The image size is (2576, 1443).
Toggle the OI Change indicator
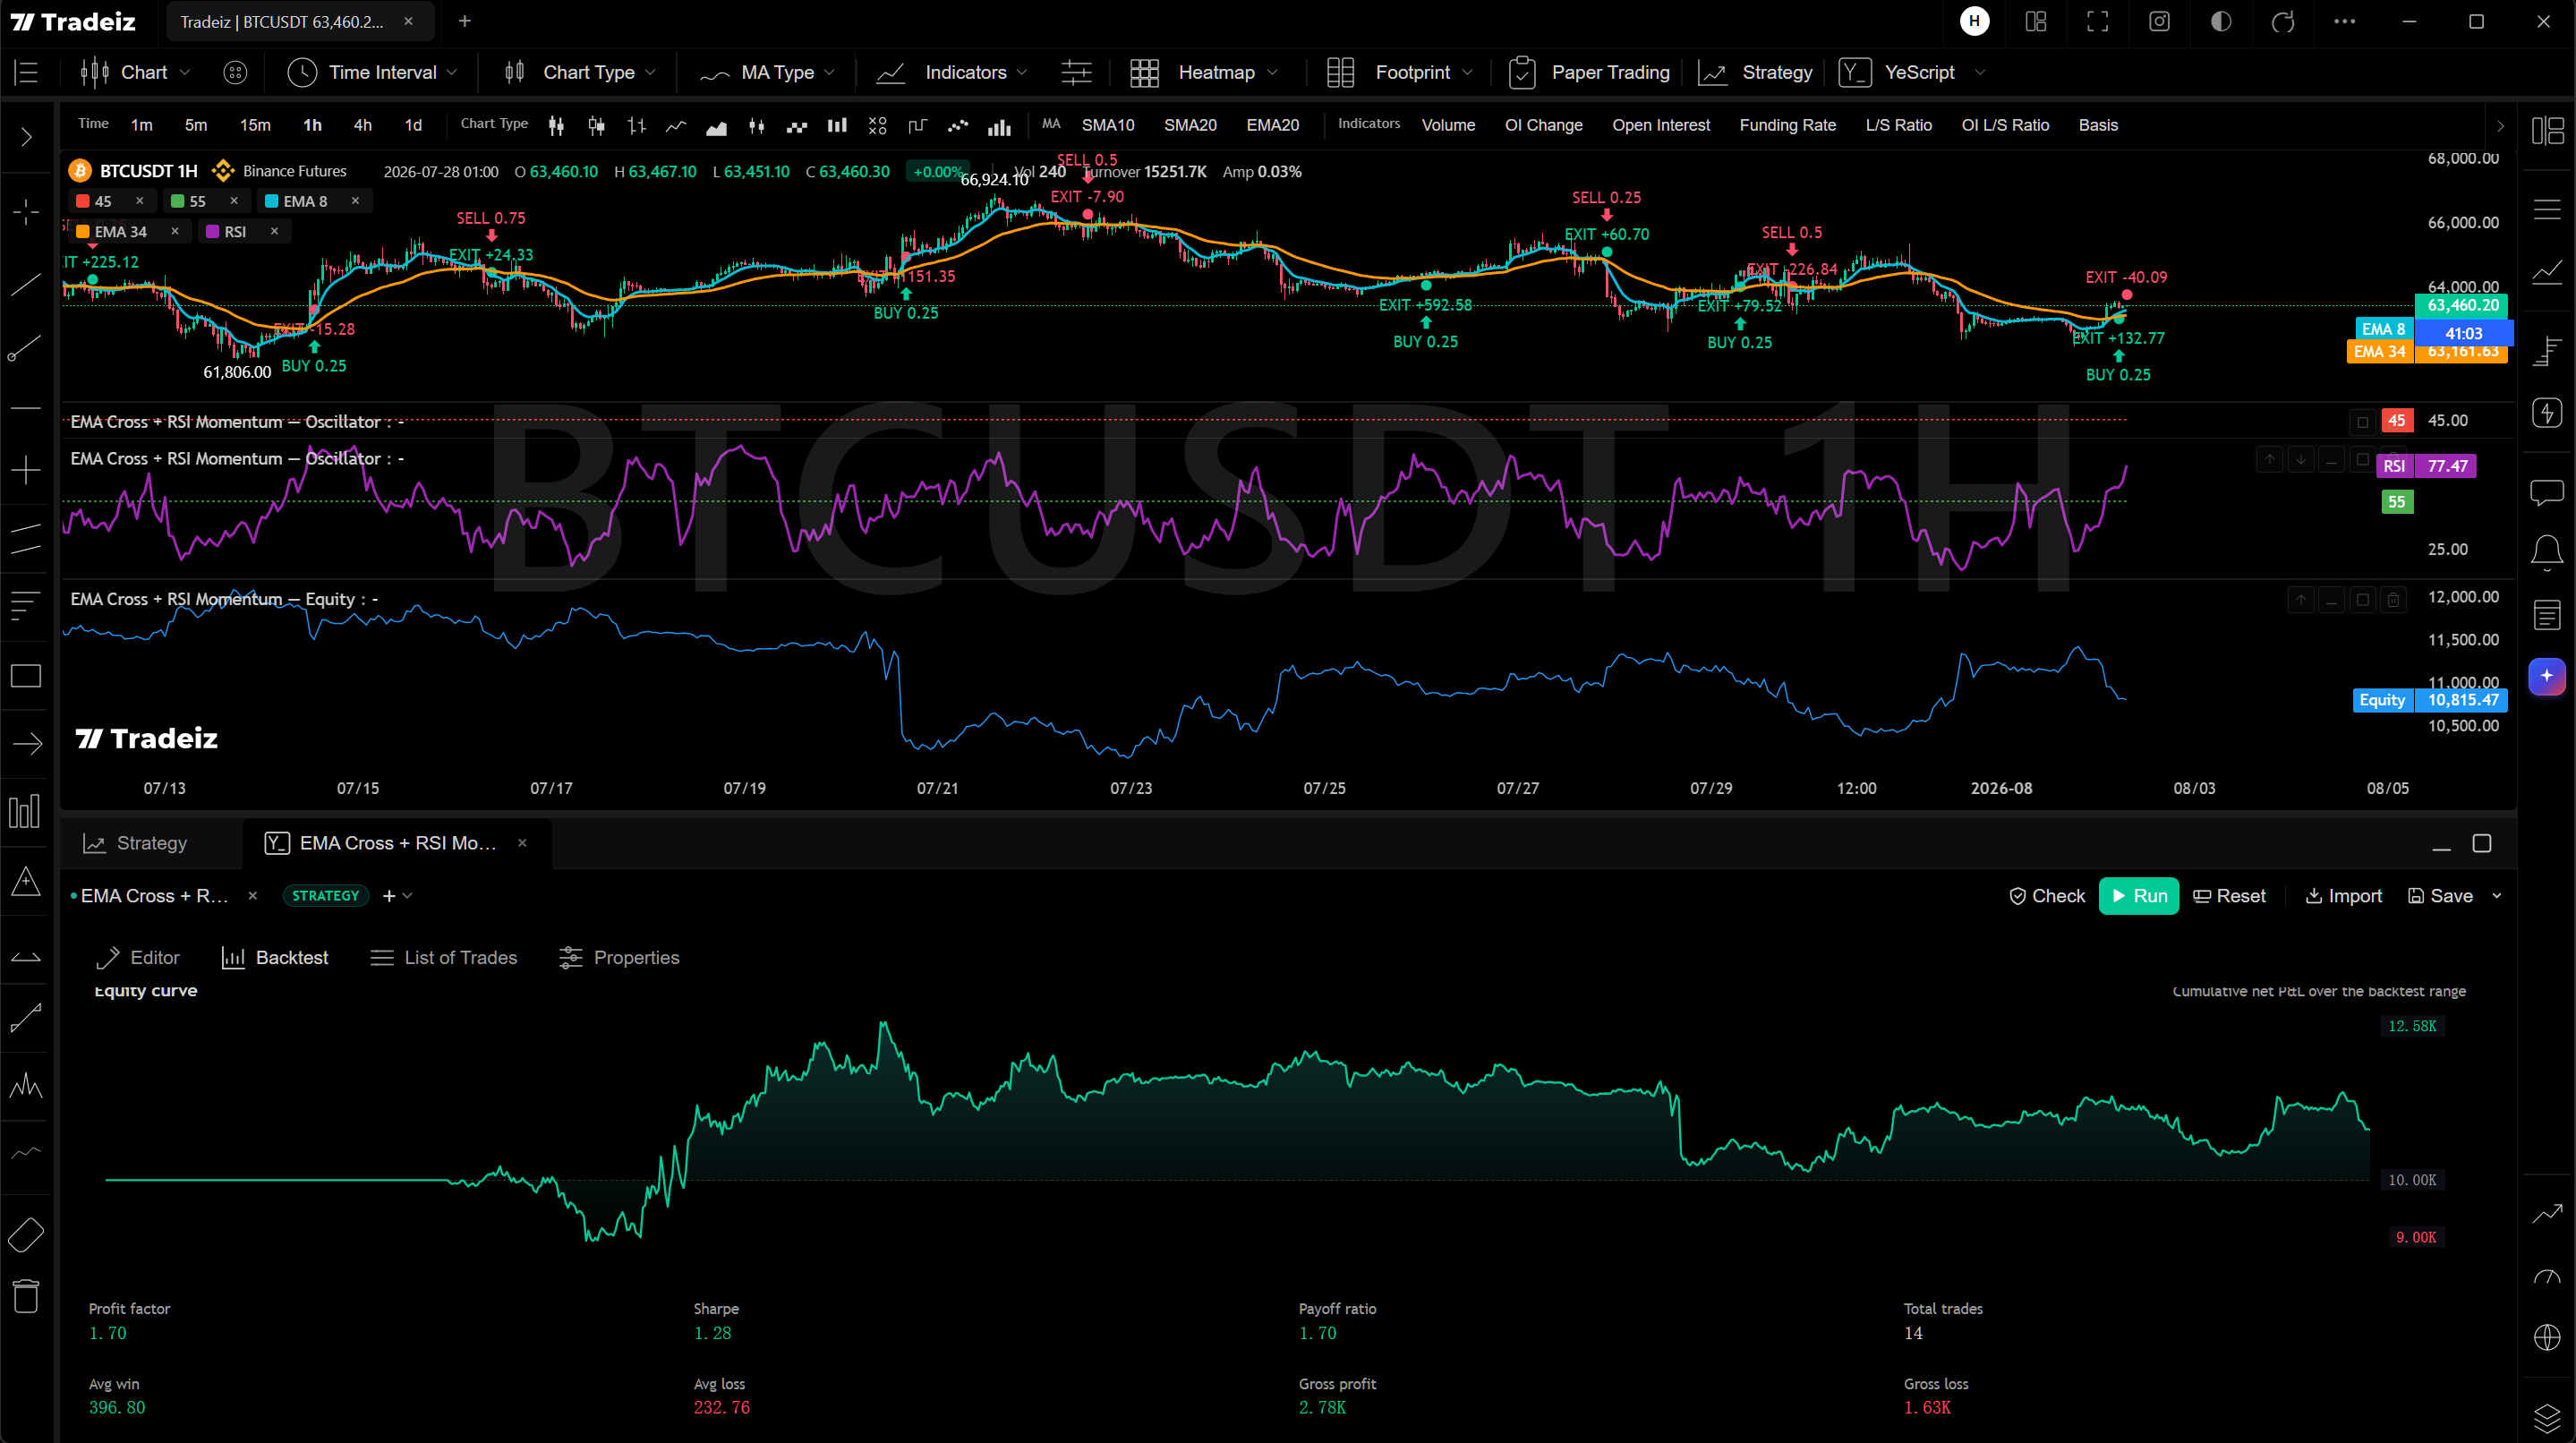[x=1543, y=125]
